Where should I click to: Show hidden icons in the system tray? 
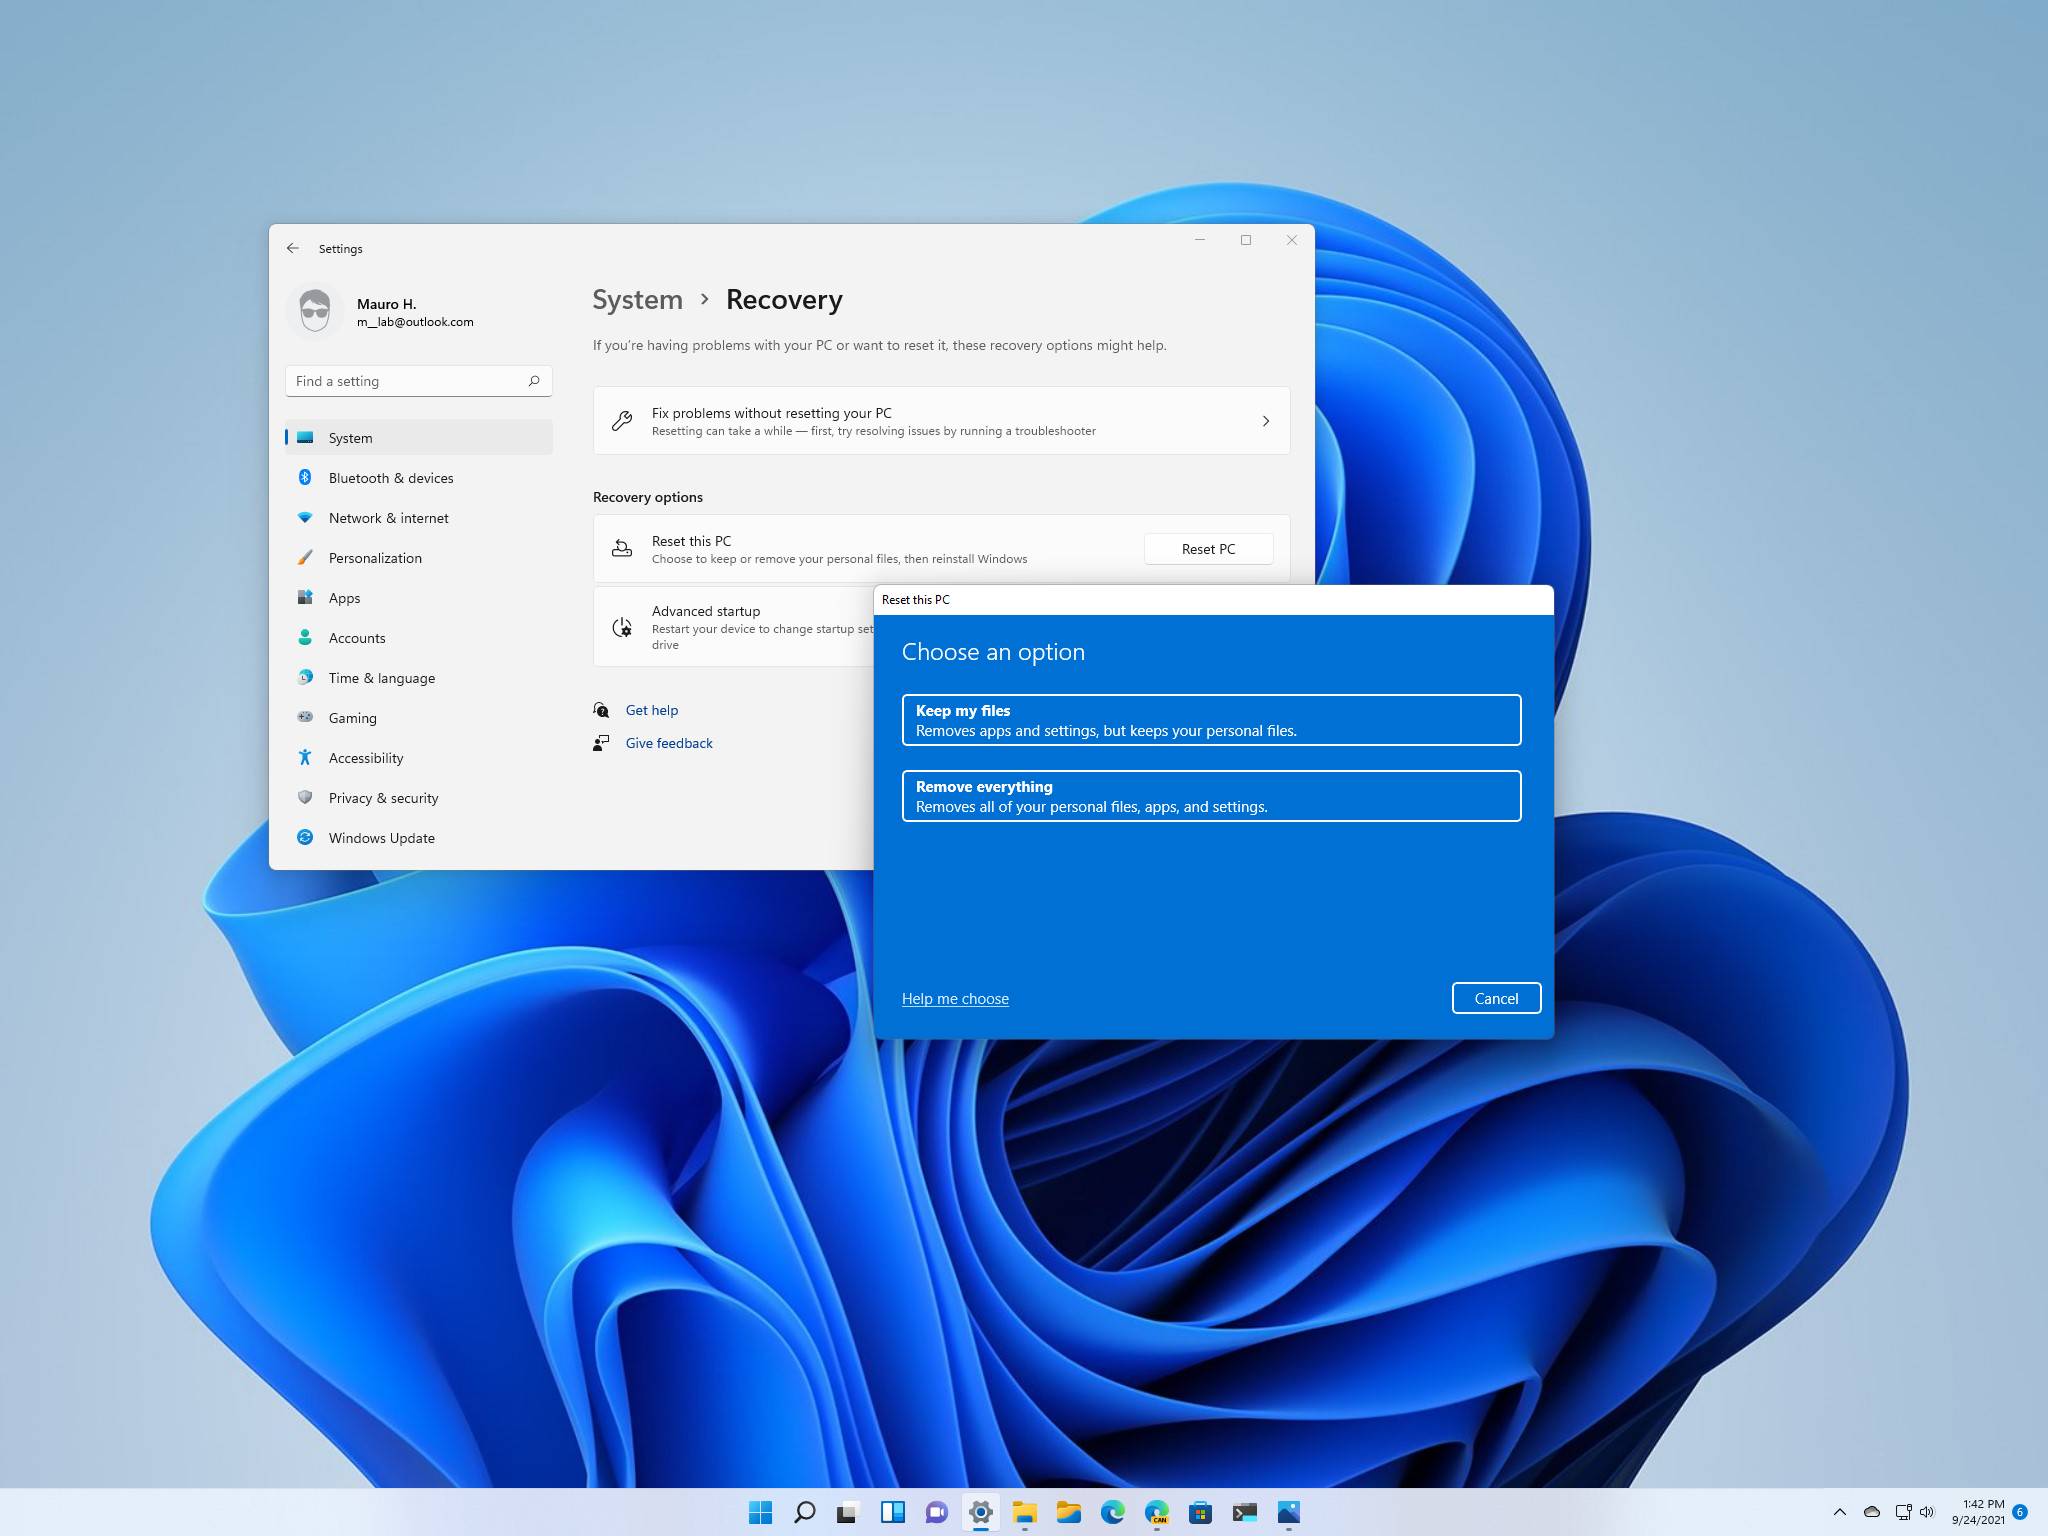point(1838,1513)
